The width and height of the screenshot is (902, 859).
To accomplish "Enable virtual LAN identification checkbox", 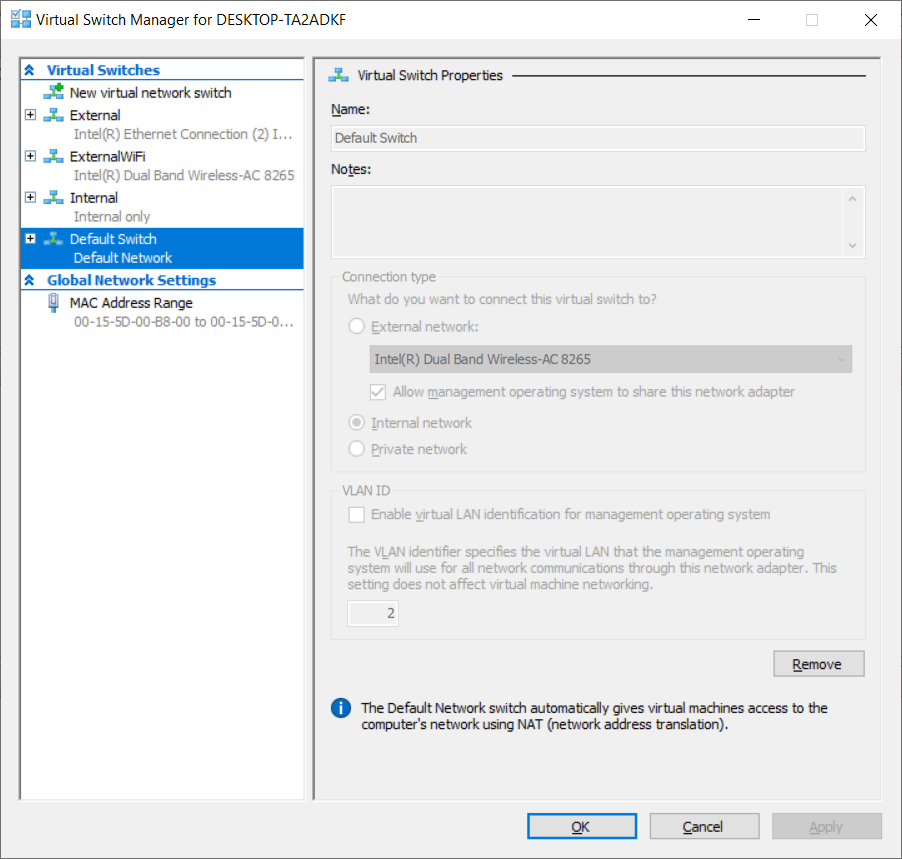I will (356, 514).
